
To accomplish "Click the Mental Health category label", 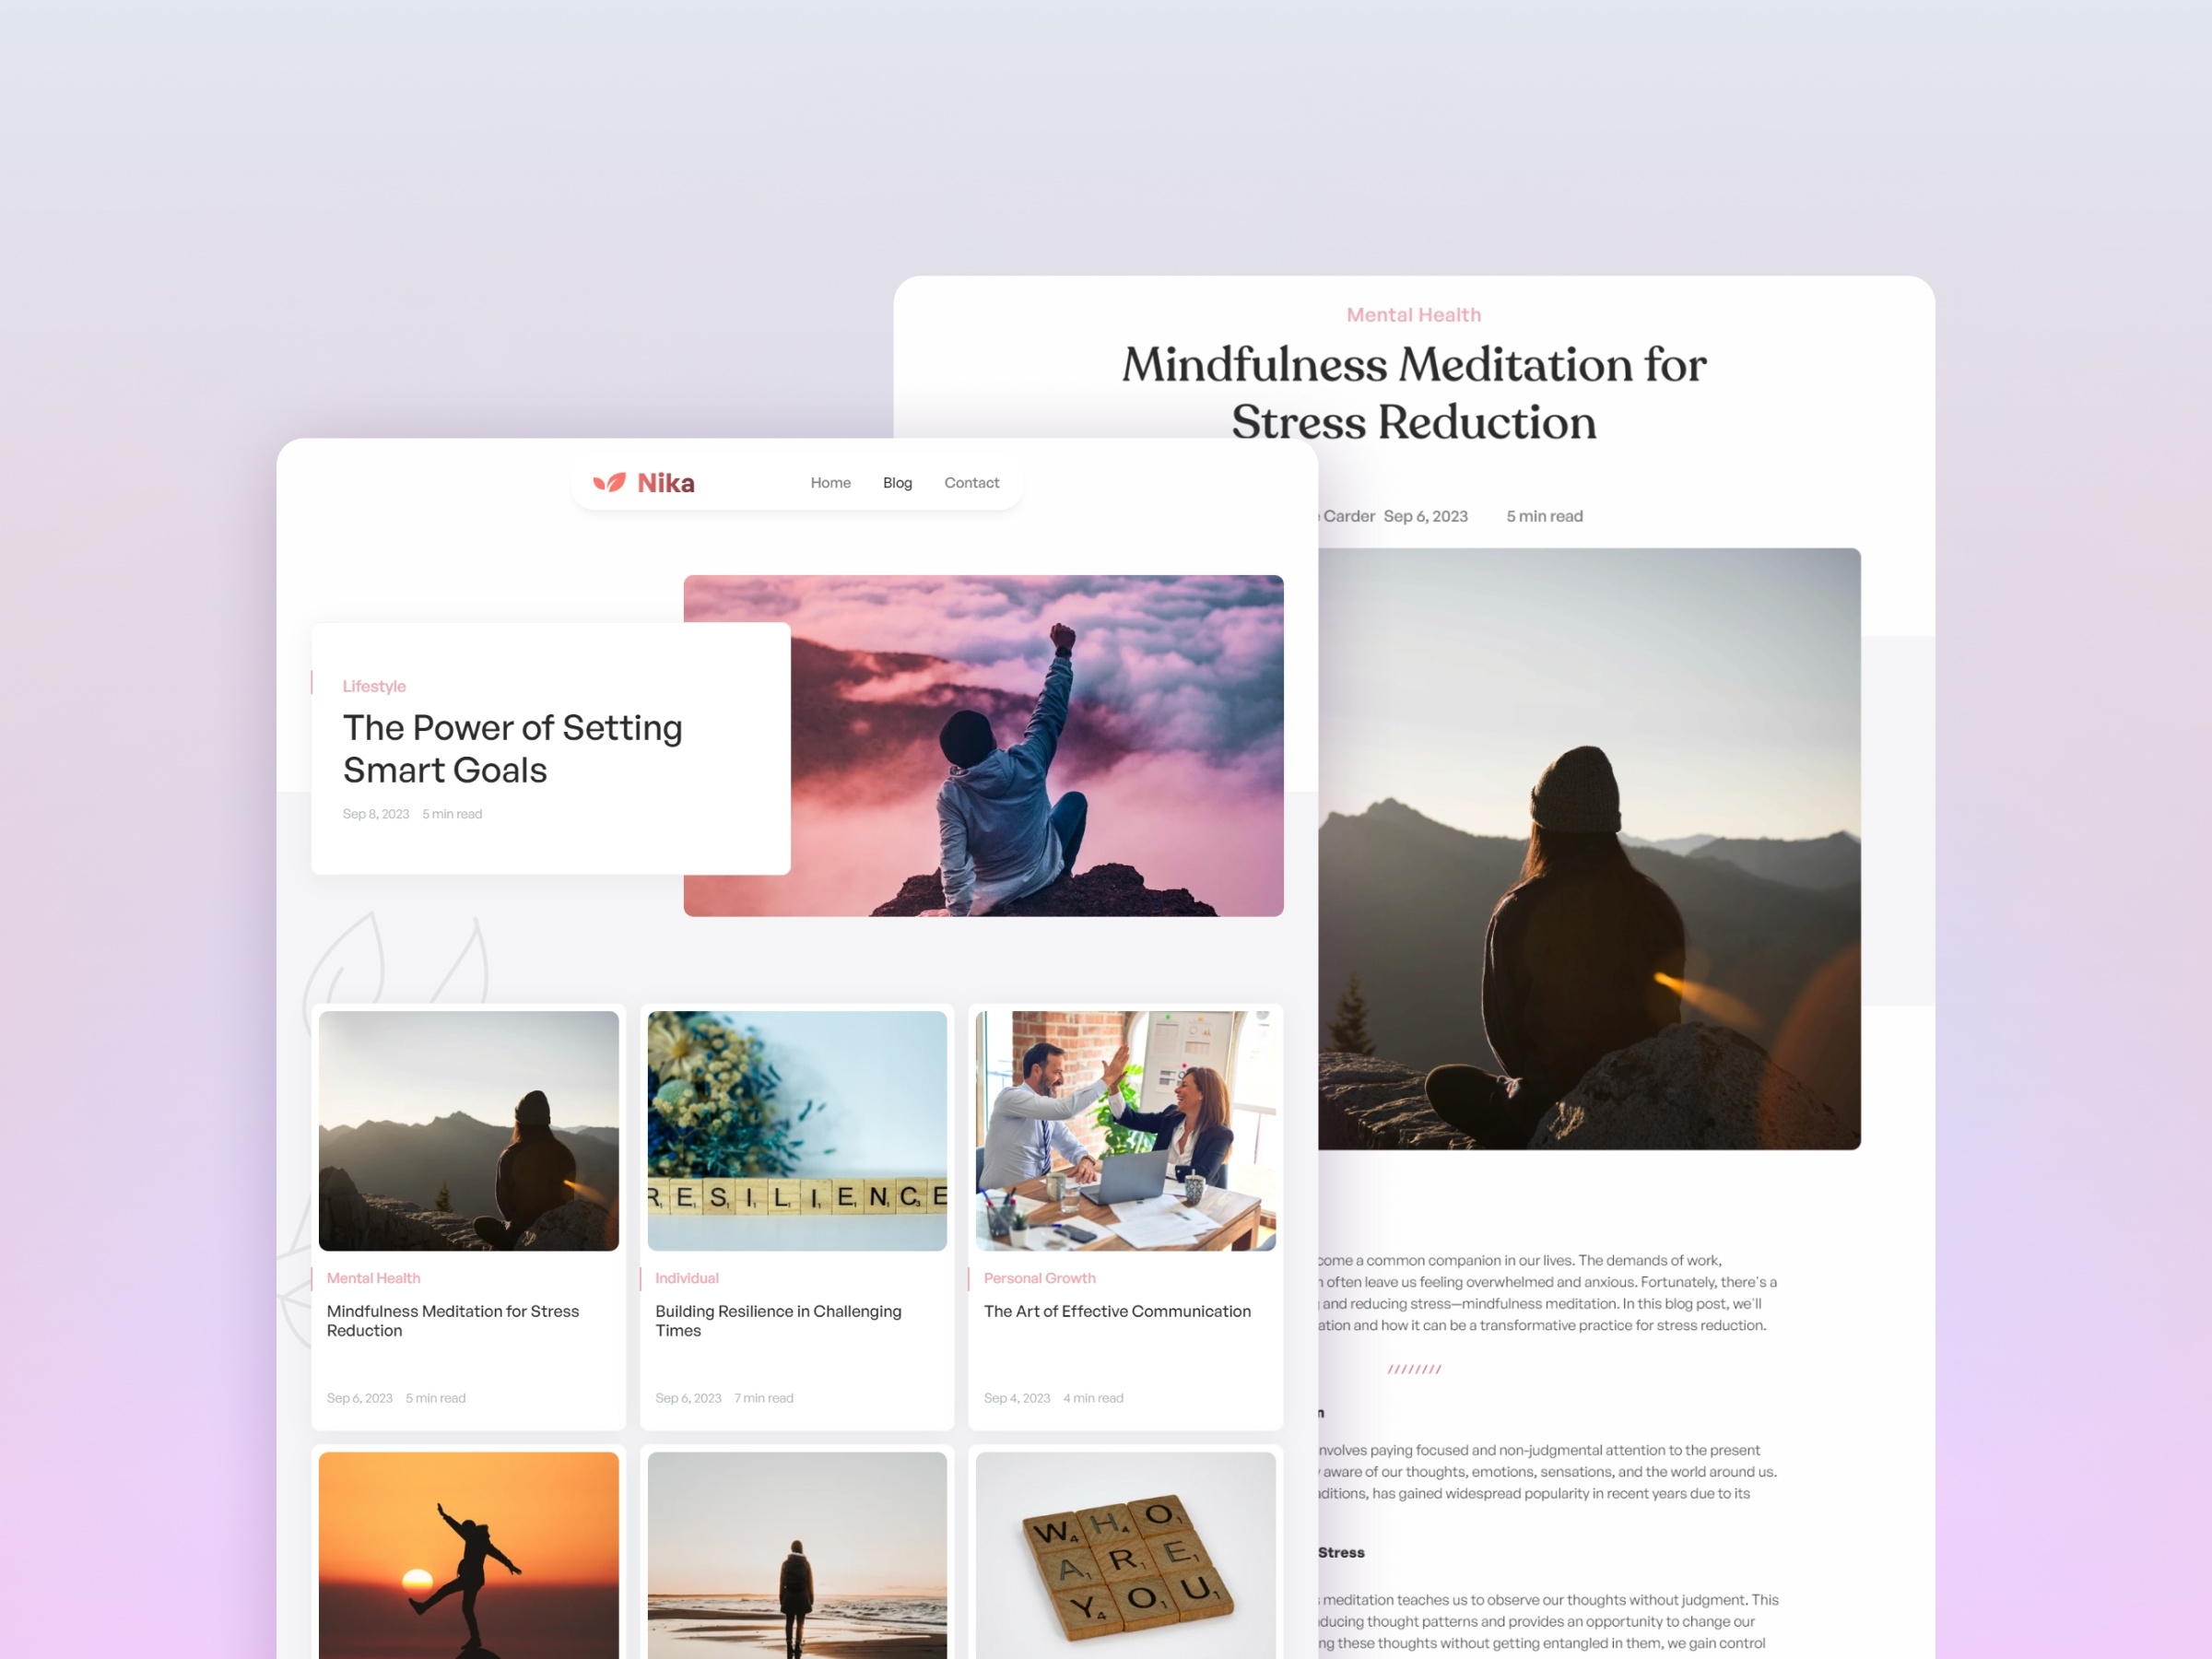I will coord(374,1277).
